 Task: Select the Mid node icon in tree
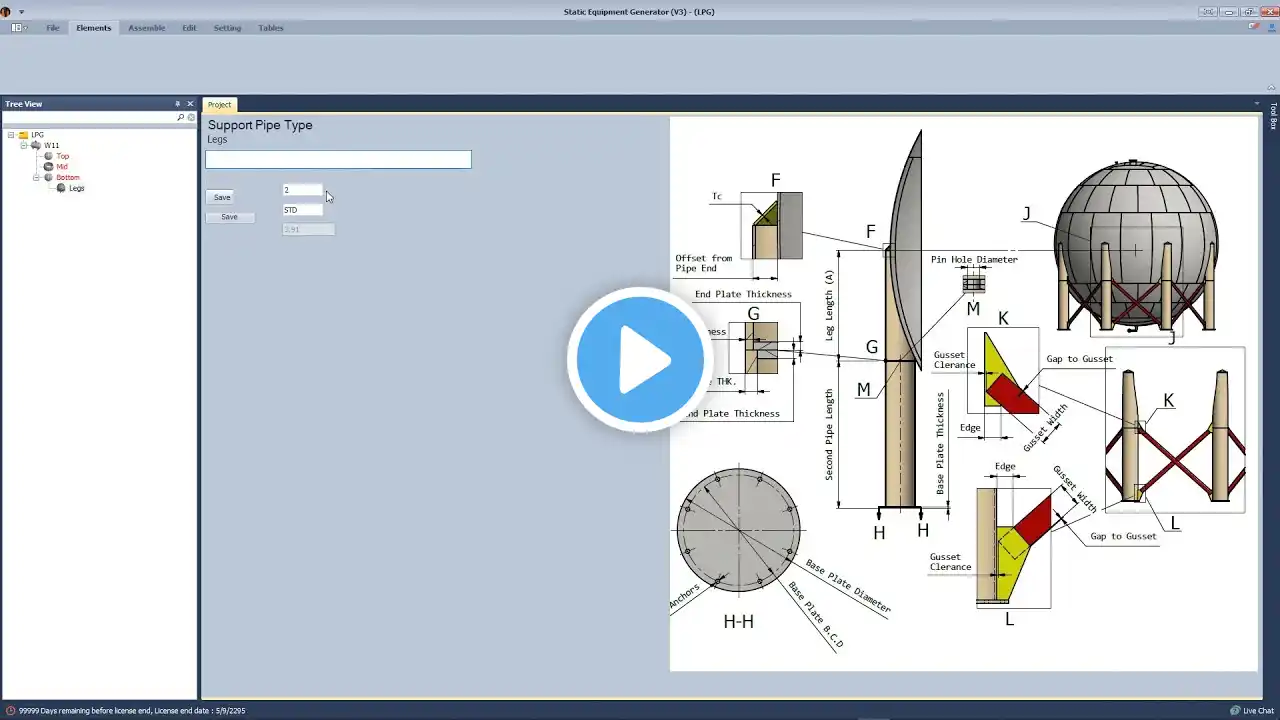(48, 166)
